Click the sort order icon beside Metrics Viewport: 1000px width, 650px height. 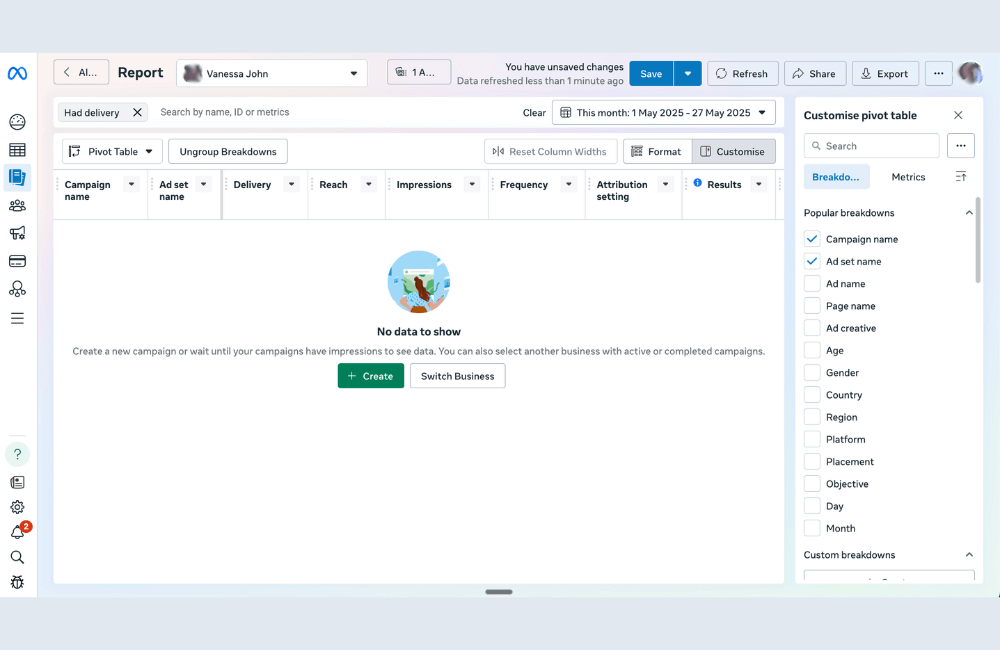click(961, 177)
